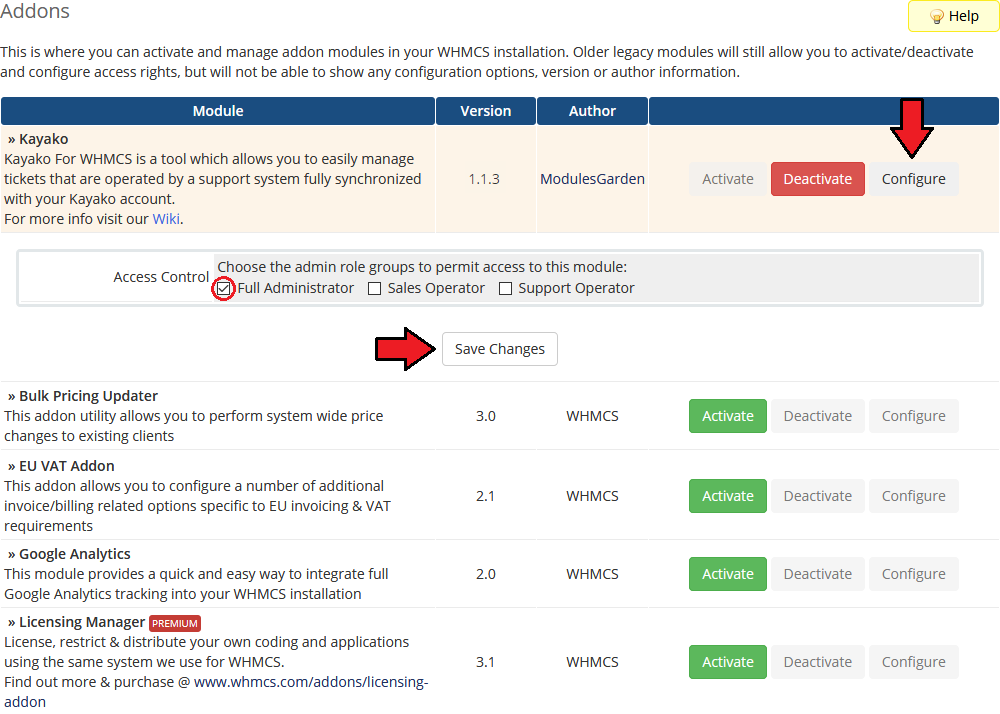Activate the Bulk Pricing Updater addon
Viewport: 1000px width, 714px height.
(x=728, y=416)
